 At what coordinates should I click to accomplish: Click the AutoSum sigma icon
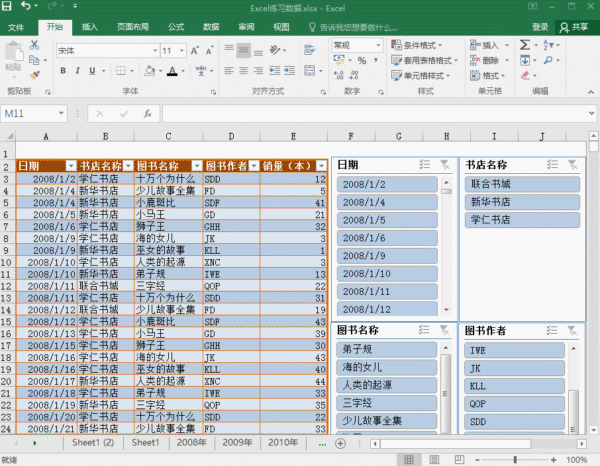click(525, 45)
